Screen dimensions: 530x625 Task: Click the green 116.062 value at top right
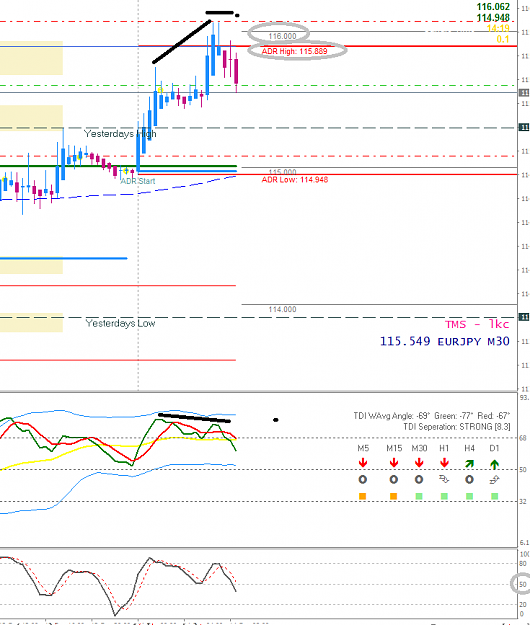[493, 7]
